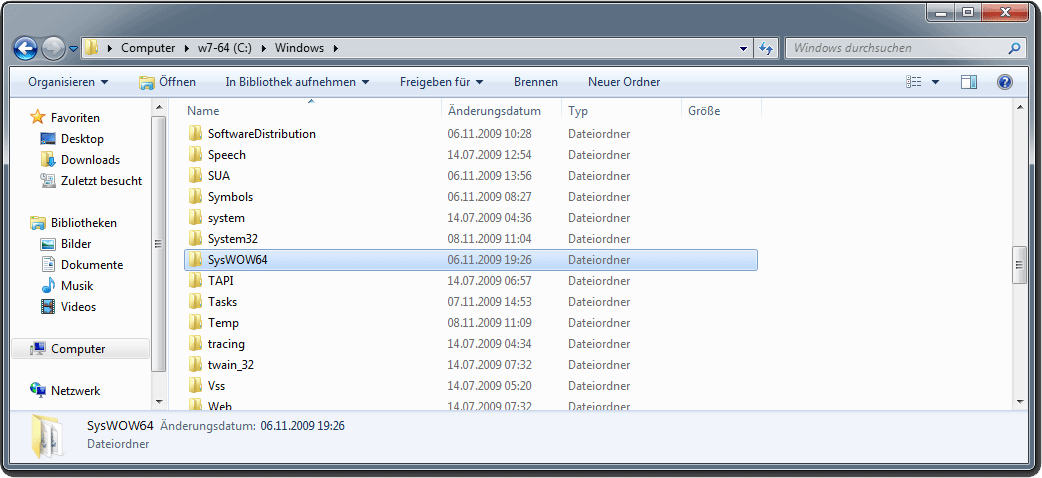Expand the view options dropdown arrow
Screen dimensions: 1042x478
tap(935, 82)
